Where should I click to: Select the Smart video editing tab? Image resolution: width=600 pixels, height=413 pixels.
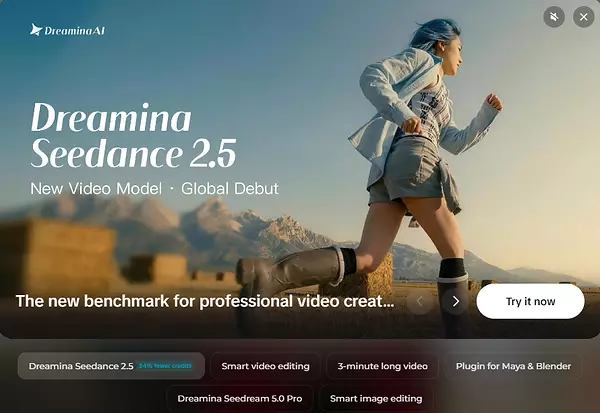point(265,366)
